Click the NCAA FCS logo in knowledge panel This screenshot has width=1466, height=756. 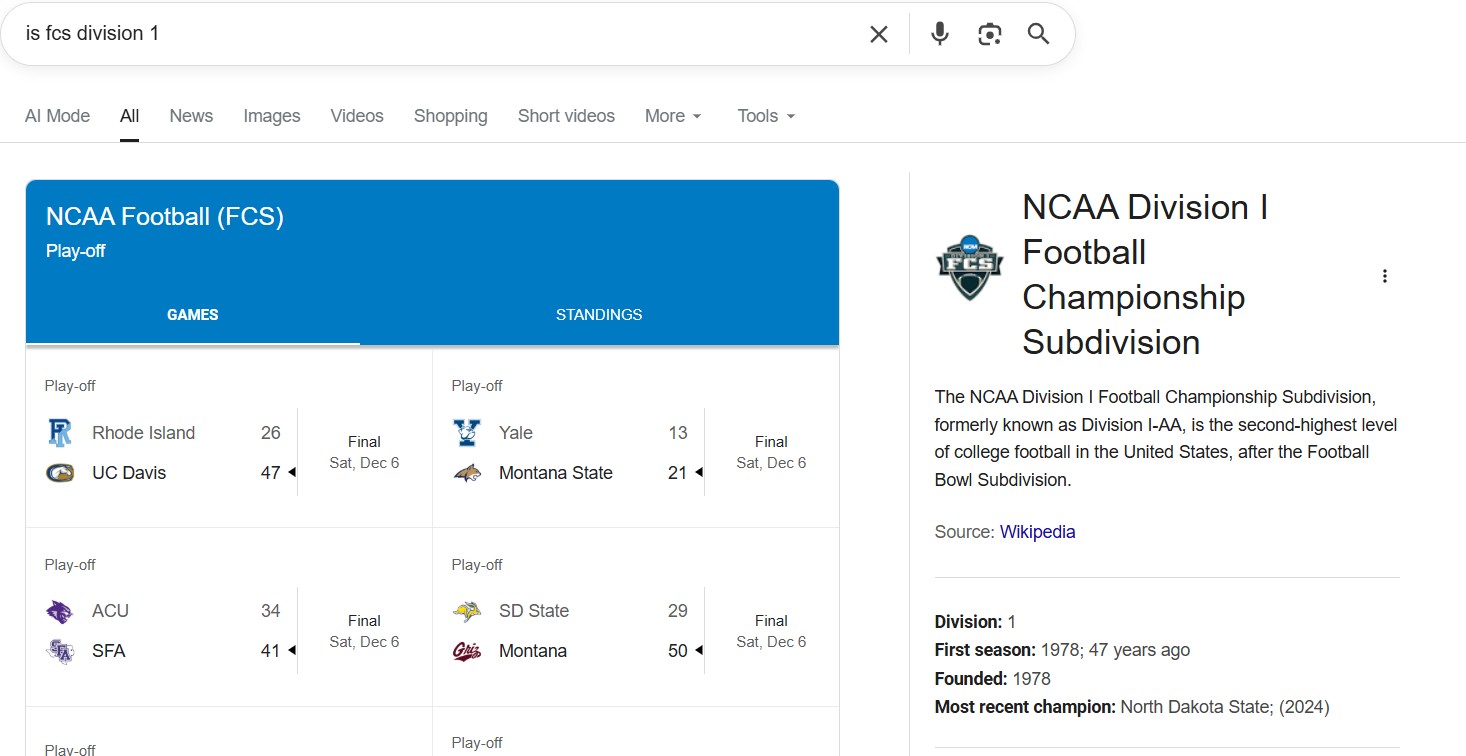point(968,267)
